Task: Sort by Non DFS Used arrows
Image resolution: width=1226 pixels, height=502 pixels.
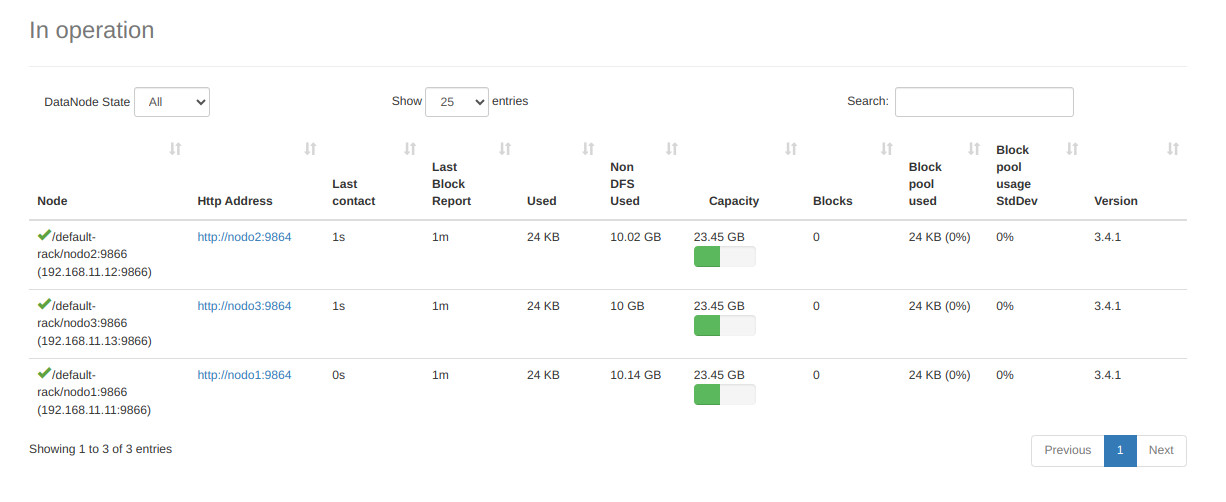Action: tap(672, 149)
